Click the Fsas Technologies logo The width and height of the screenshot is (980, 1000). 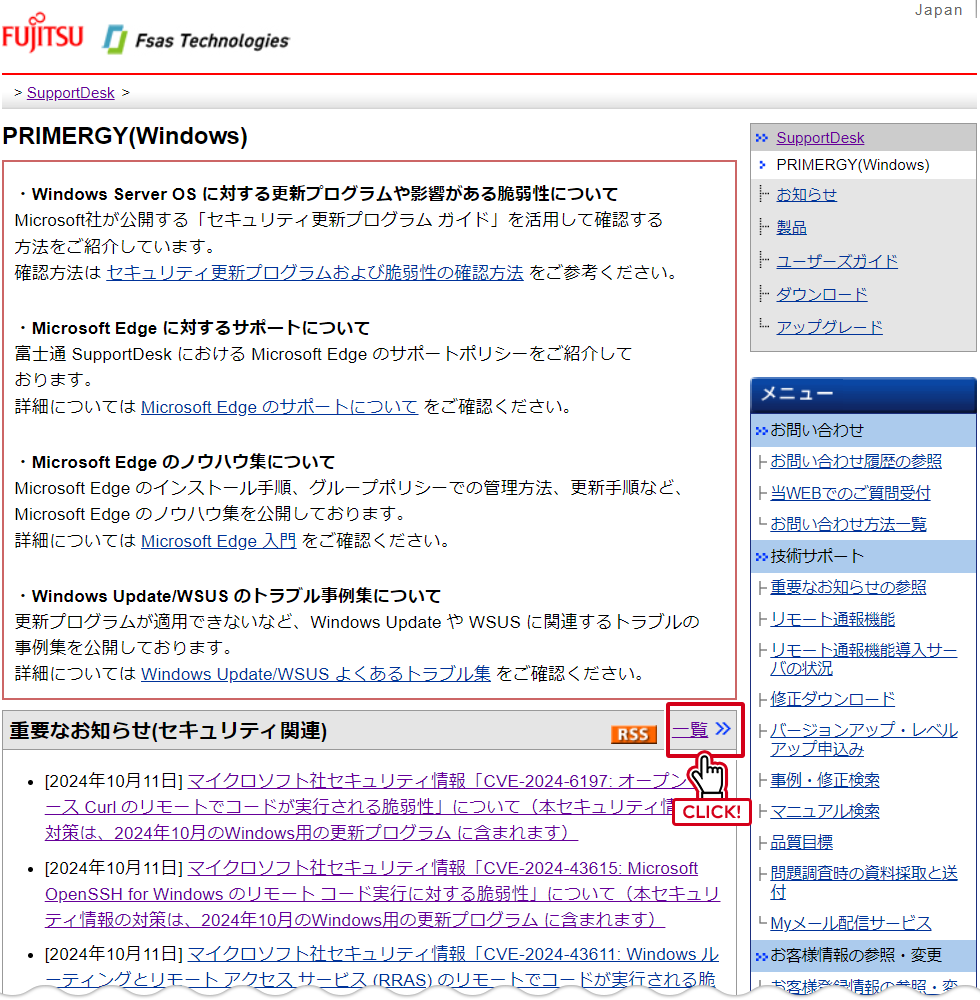196,40
